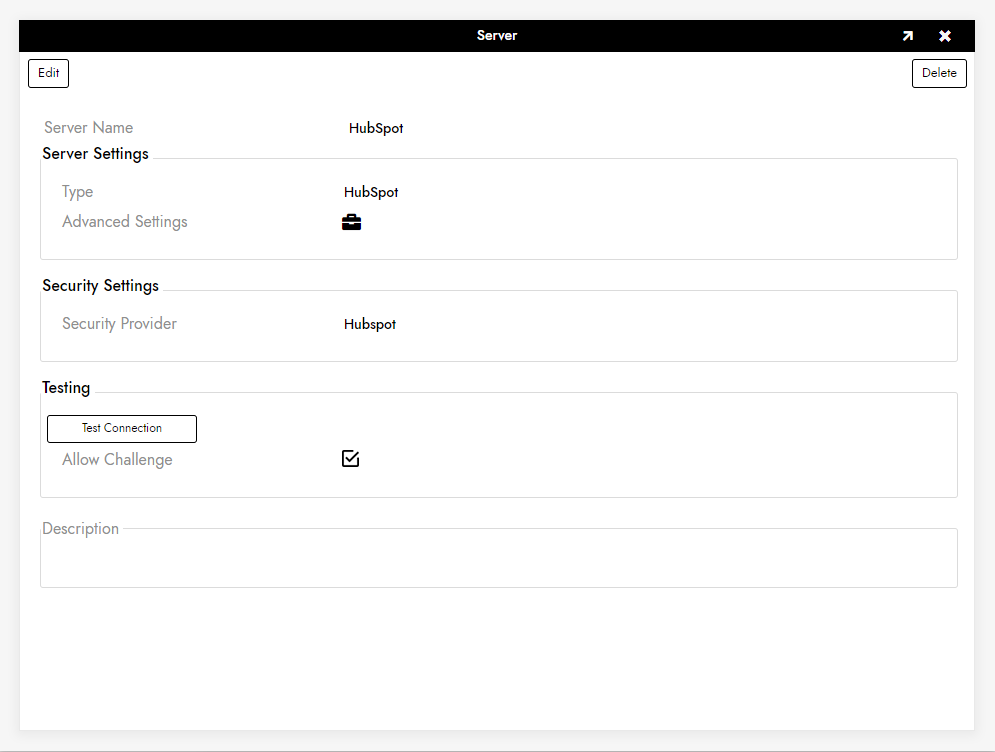Click the Description section label
This screenshot has height=752, width=995.
click(x=80, y=529)
